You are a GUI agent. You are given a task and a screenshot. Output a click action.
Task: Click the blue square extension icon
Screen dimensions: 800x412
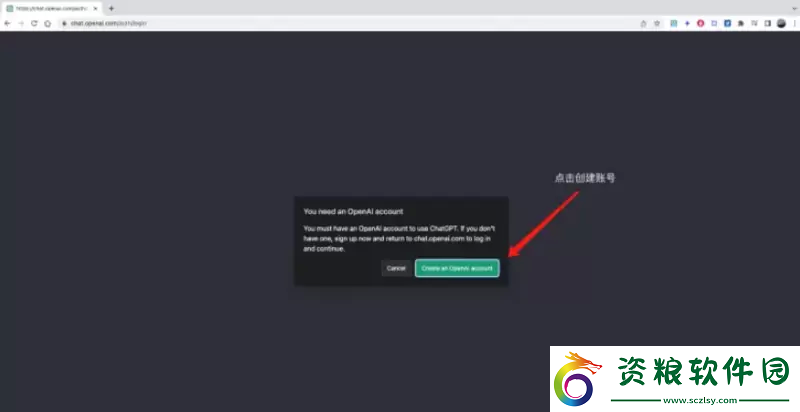point(728,23)
